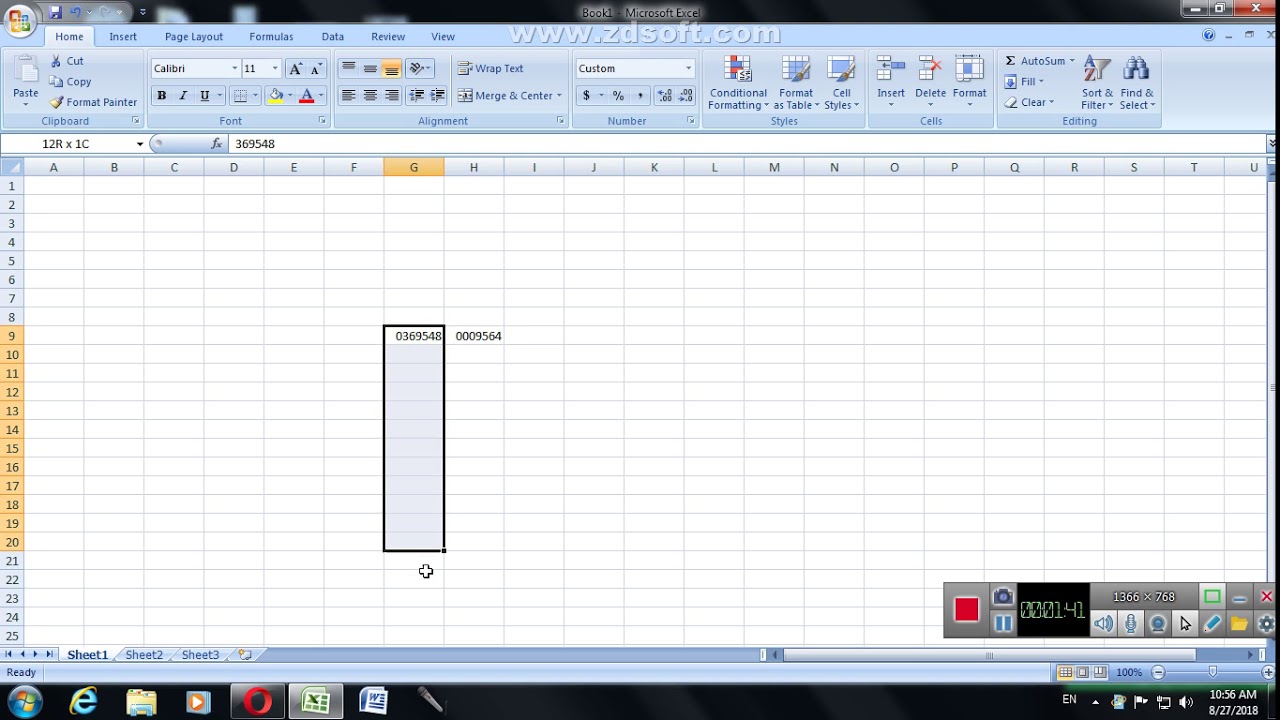Increase the indent
This screenshot has width=1280, height=720.
pos(437,96)
